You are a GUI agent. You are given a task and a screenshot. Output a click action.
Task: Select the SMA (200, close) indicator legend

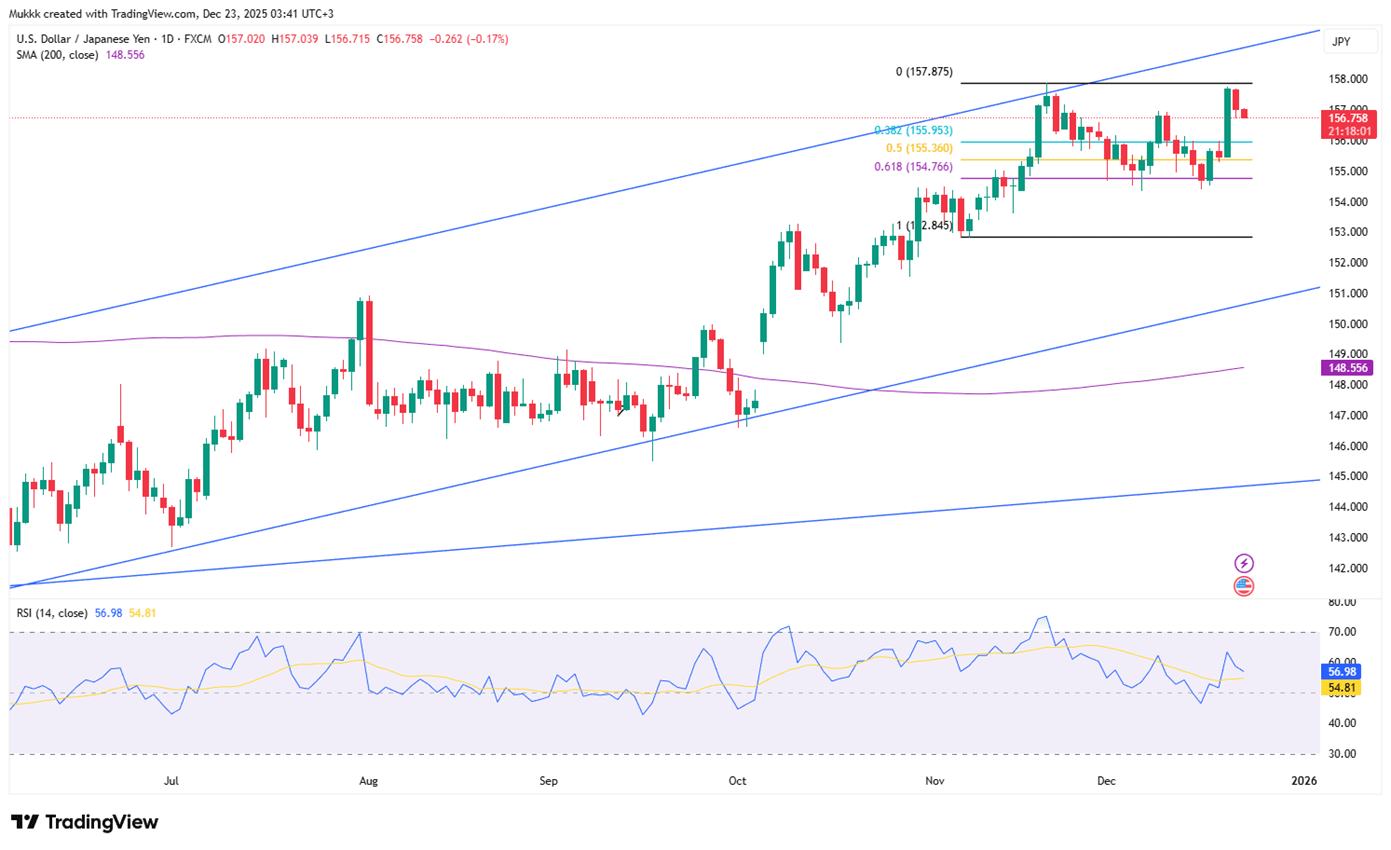pyautogui.click(x=57, y=55)
